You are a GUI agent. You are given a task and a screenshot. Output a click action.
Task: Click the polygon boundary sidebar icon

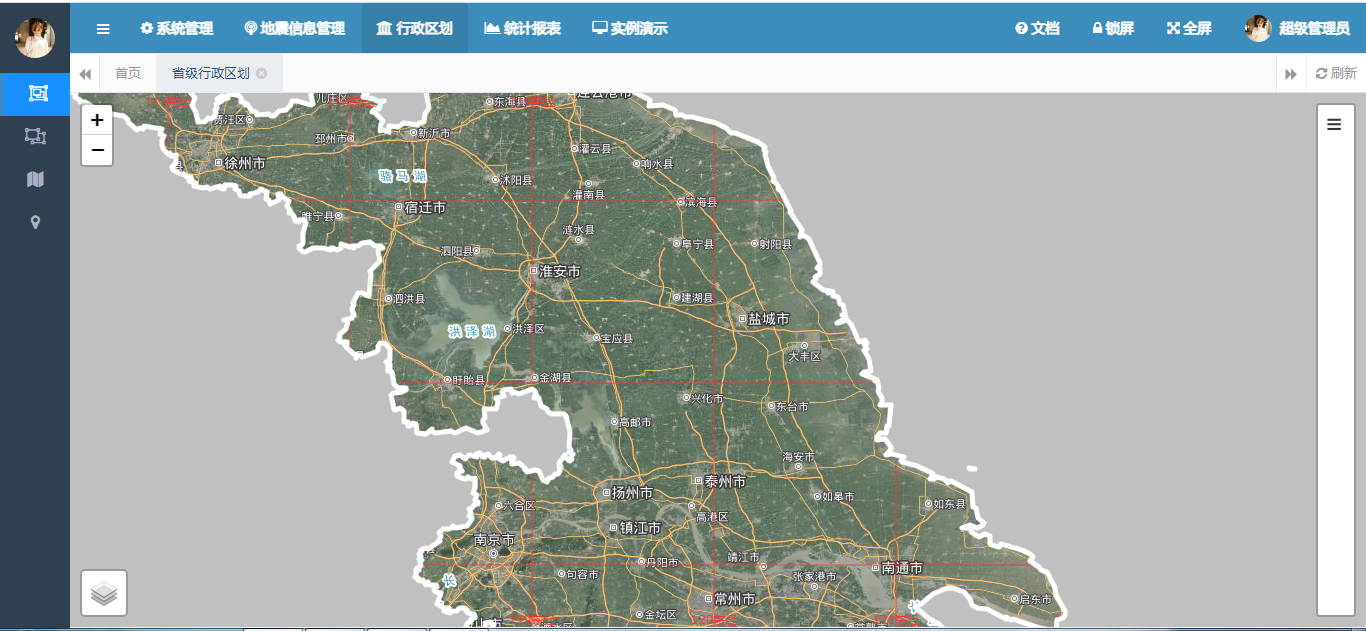point(35,136)
